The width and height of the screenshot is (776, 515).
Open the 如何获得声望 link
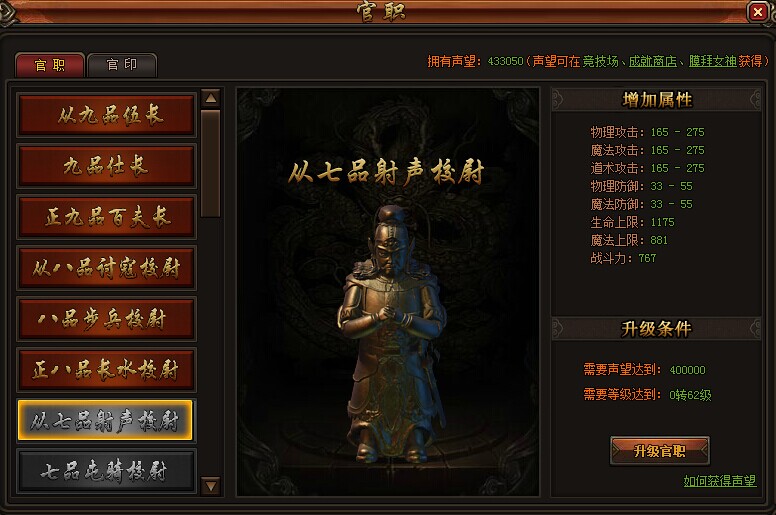click(x=720, y=481)
